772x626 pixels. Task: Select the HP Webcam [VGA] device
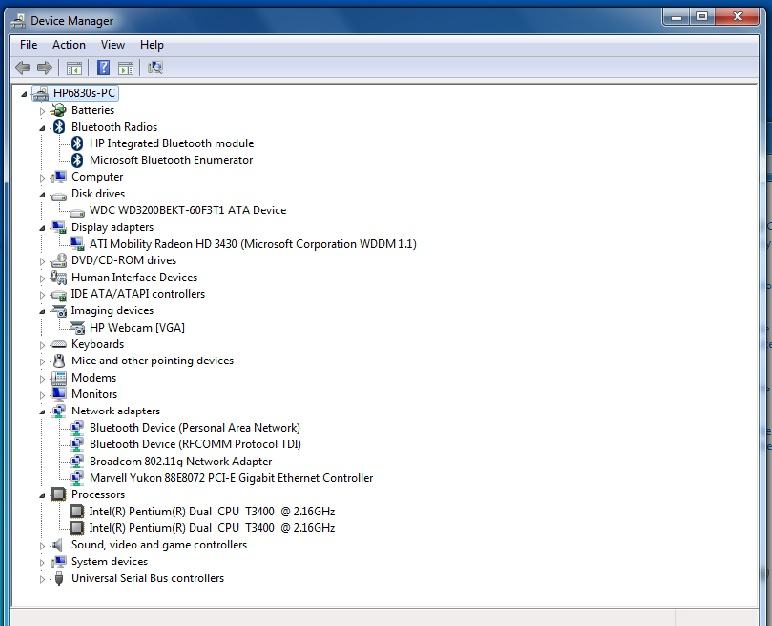(x=137, y=327)
